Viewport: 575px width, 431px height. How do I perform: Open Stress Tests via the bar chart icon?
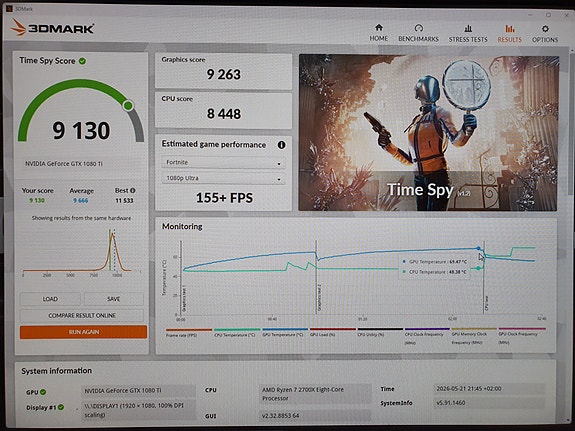[x=468, y=28]
